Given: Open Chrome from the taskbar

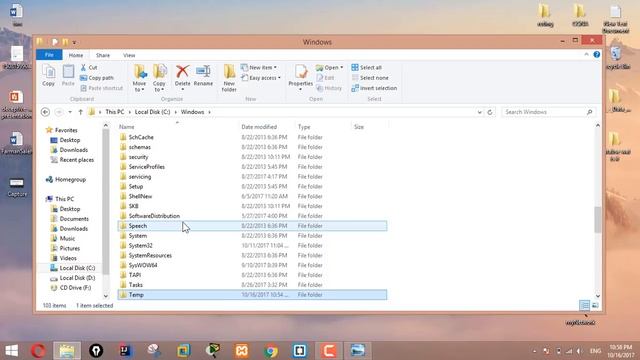Looking at the screenshot, I should pos(271,351).
